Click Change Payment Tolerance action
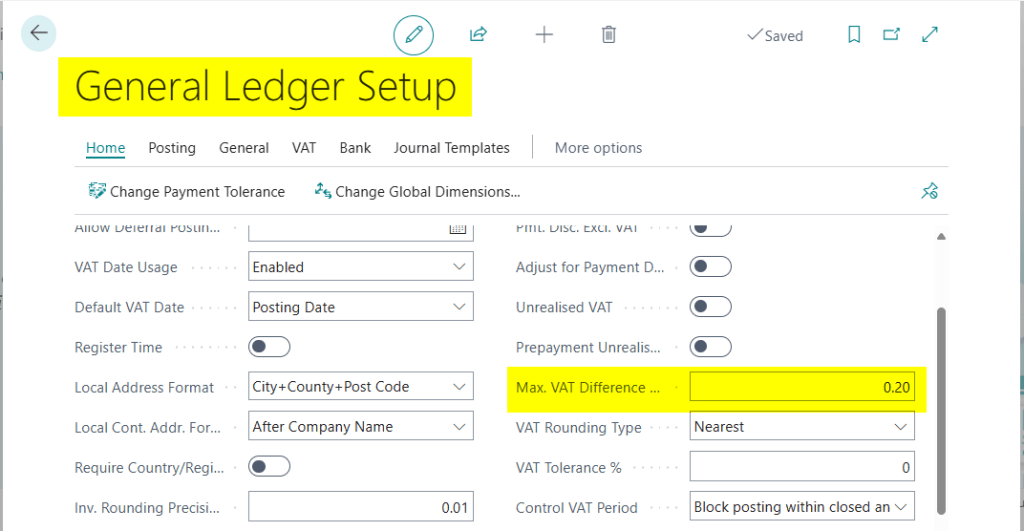Image resolution: width=1024 pixels, height=531 pixels. pos(187,191)
